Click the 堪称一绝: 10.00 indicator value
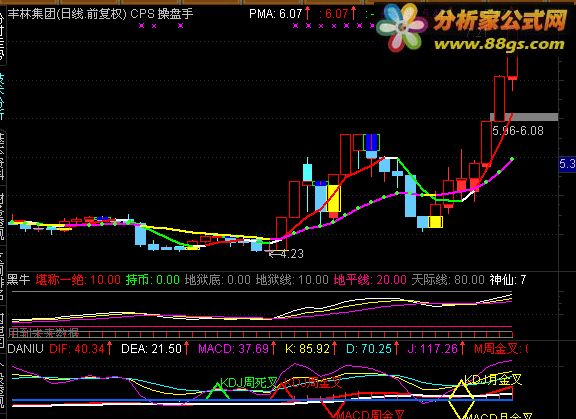 pos(78,280)
